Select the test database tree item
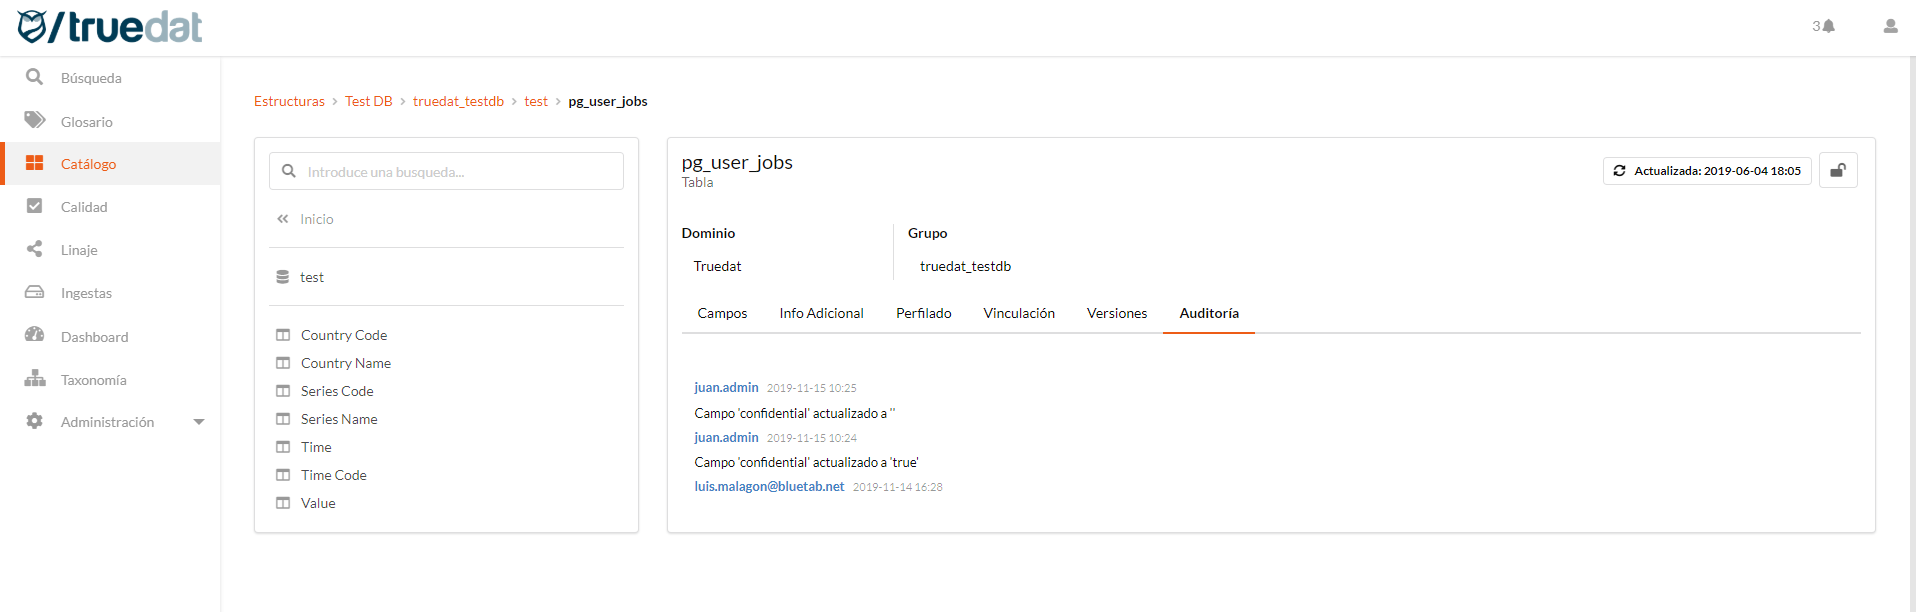The height and width of the screenshot is (612, 1916). click(311, 277)
